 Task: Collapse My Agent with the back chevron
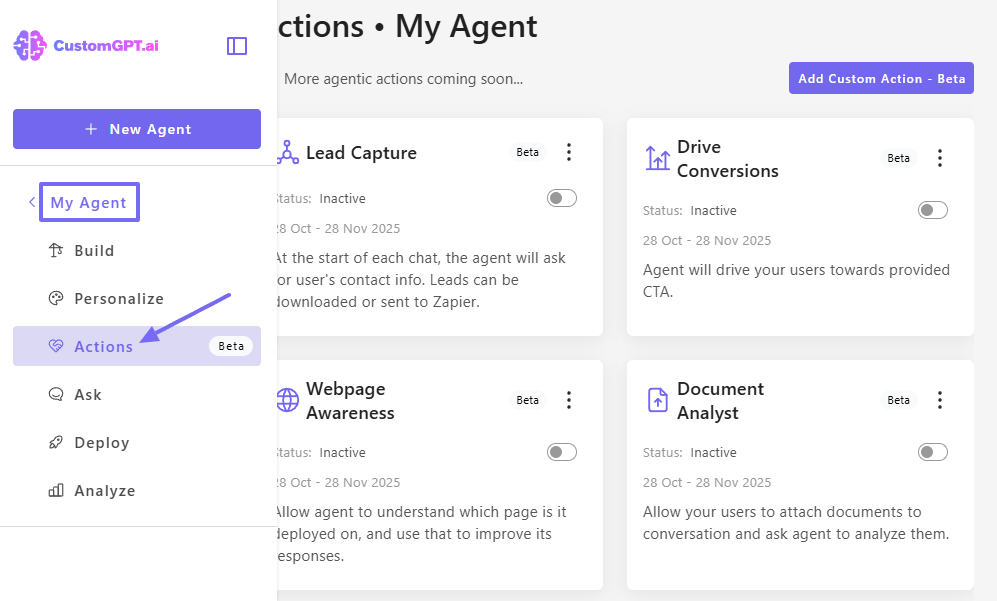coord(31,202)
